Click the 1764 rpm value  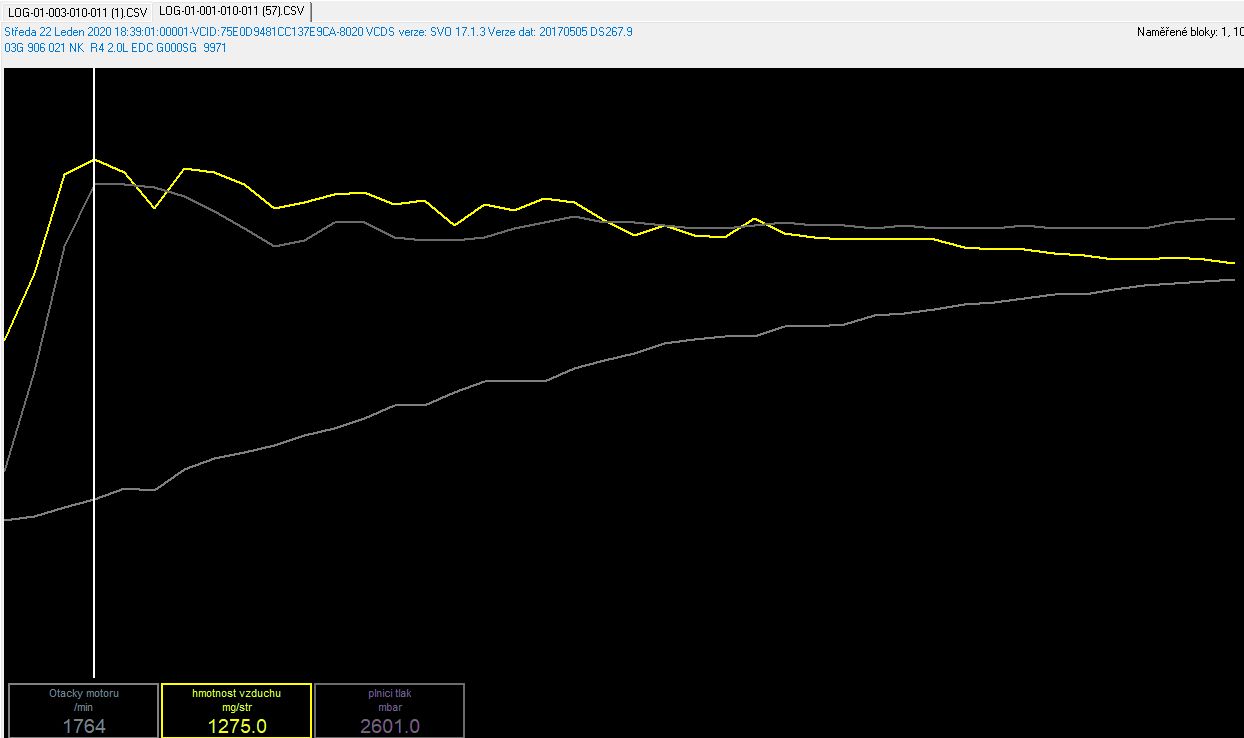pos(84,726)
